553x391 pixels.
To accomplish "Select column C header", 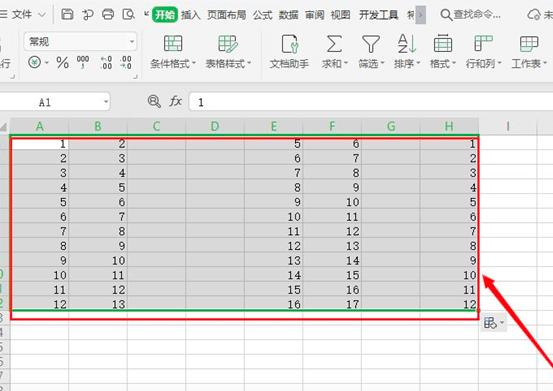I will [156, 126].
